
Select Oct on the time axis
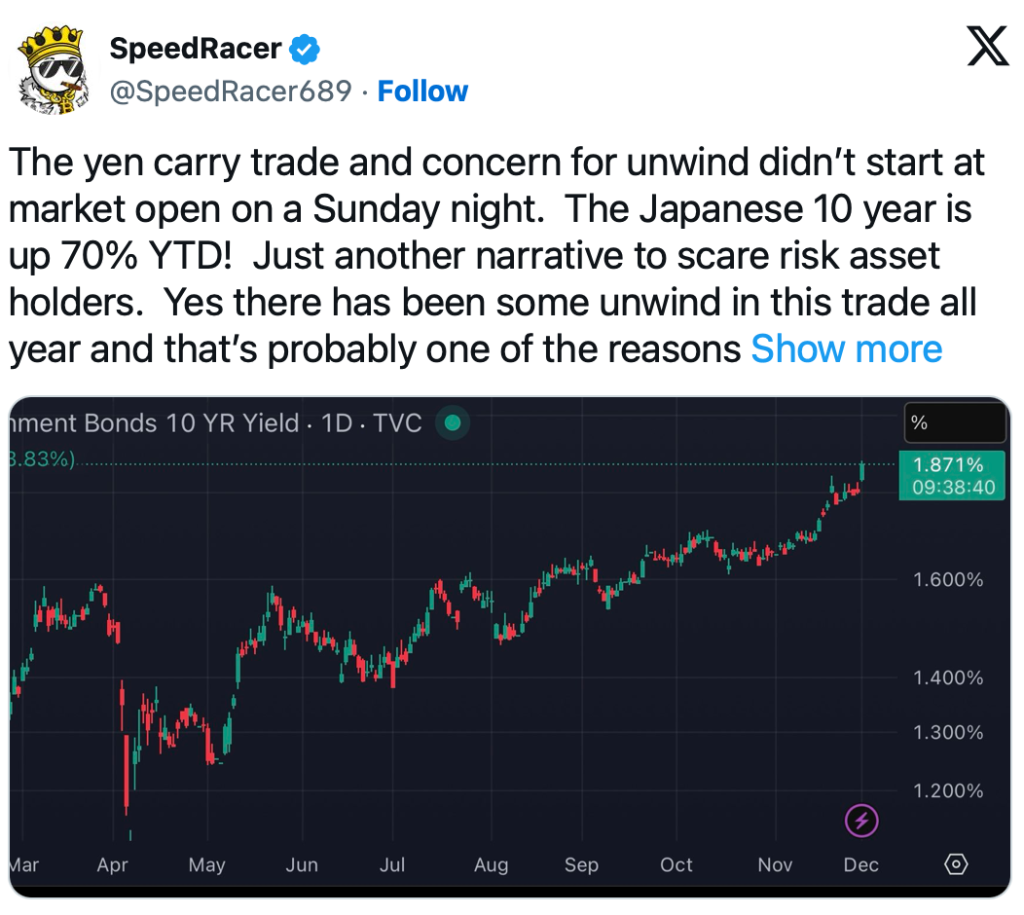pyautogui.click(x=676, y=865)
